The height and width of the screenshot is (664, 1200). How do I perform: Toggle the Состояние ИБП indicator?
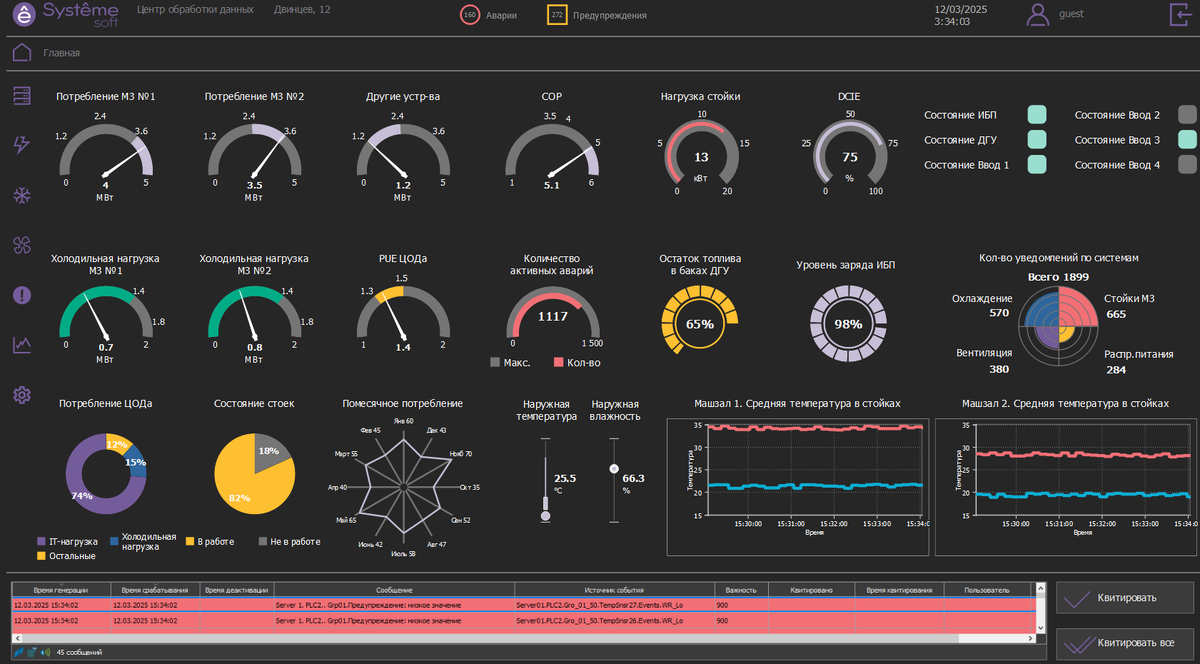tap(1037, 115)
